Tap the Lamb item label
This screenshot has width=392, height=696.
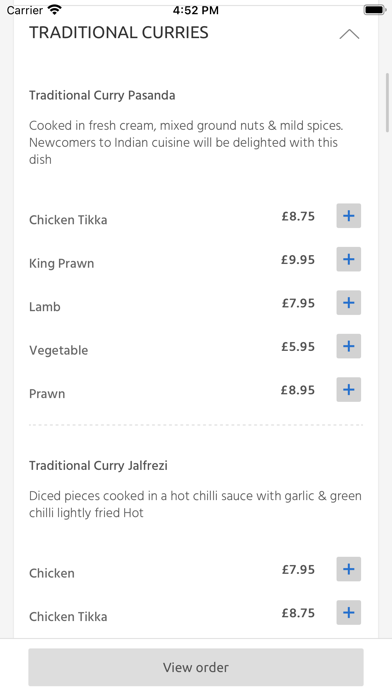point(45,307)
